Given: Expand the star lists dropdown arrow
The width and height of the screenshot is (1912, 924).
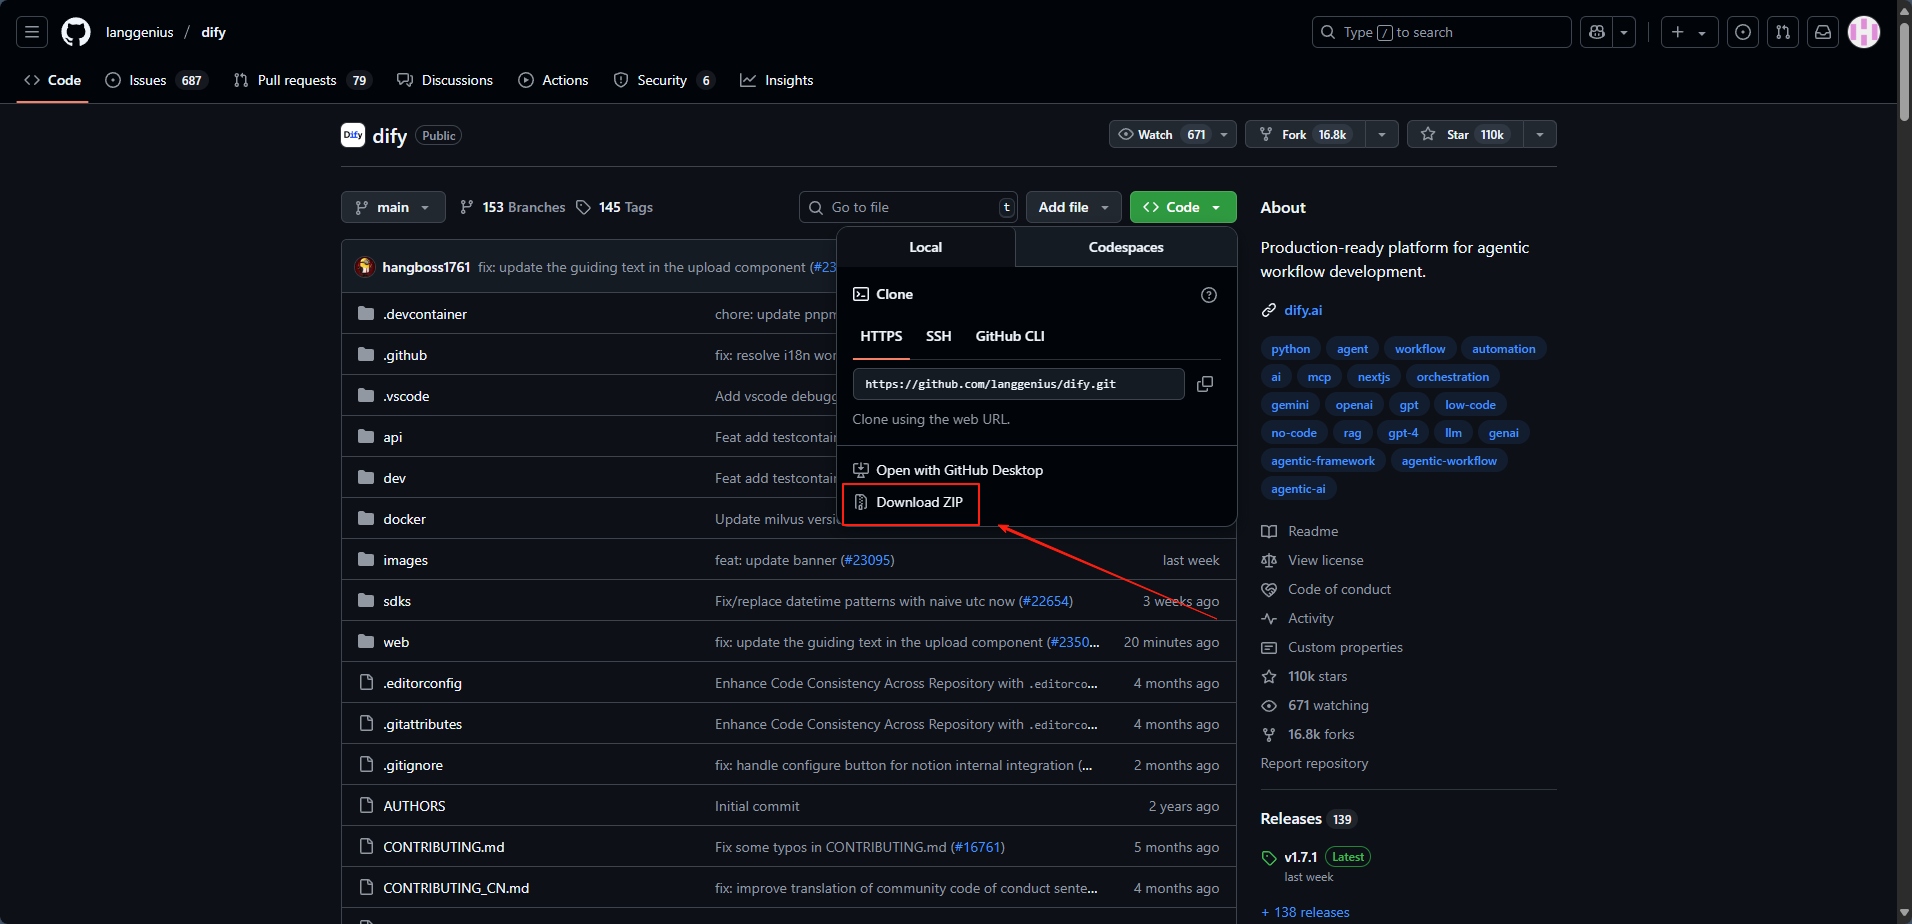Looking at the screenshot, I should click(1540, 134).
